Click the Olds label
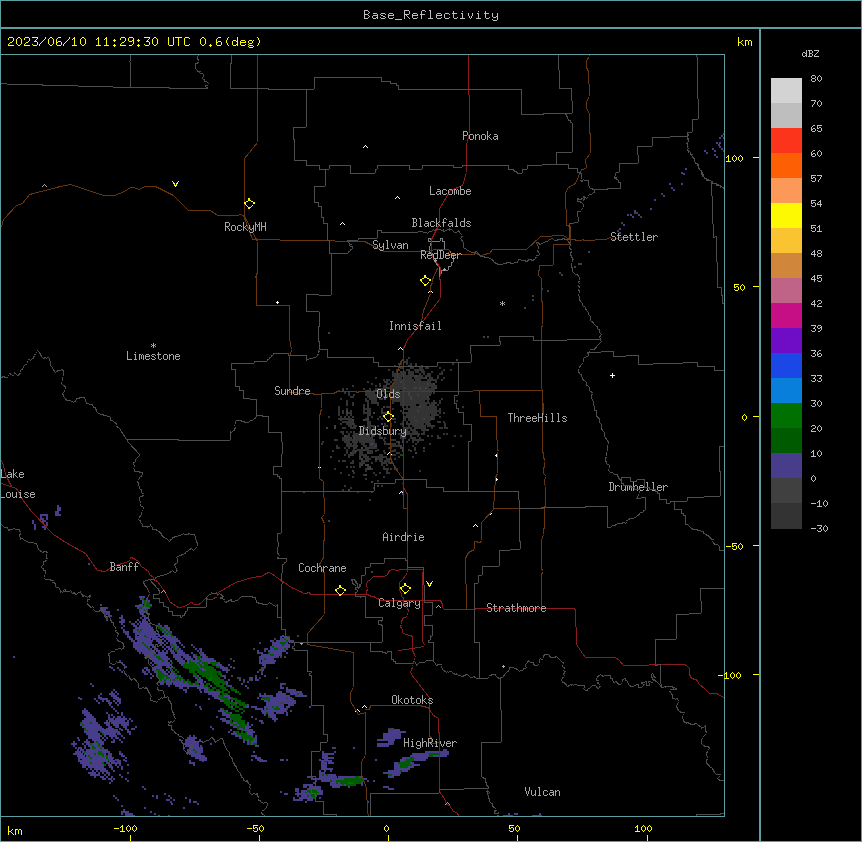The width and height of the screenshot is (862, 842). [x=388, y=394]
